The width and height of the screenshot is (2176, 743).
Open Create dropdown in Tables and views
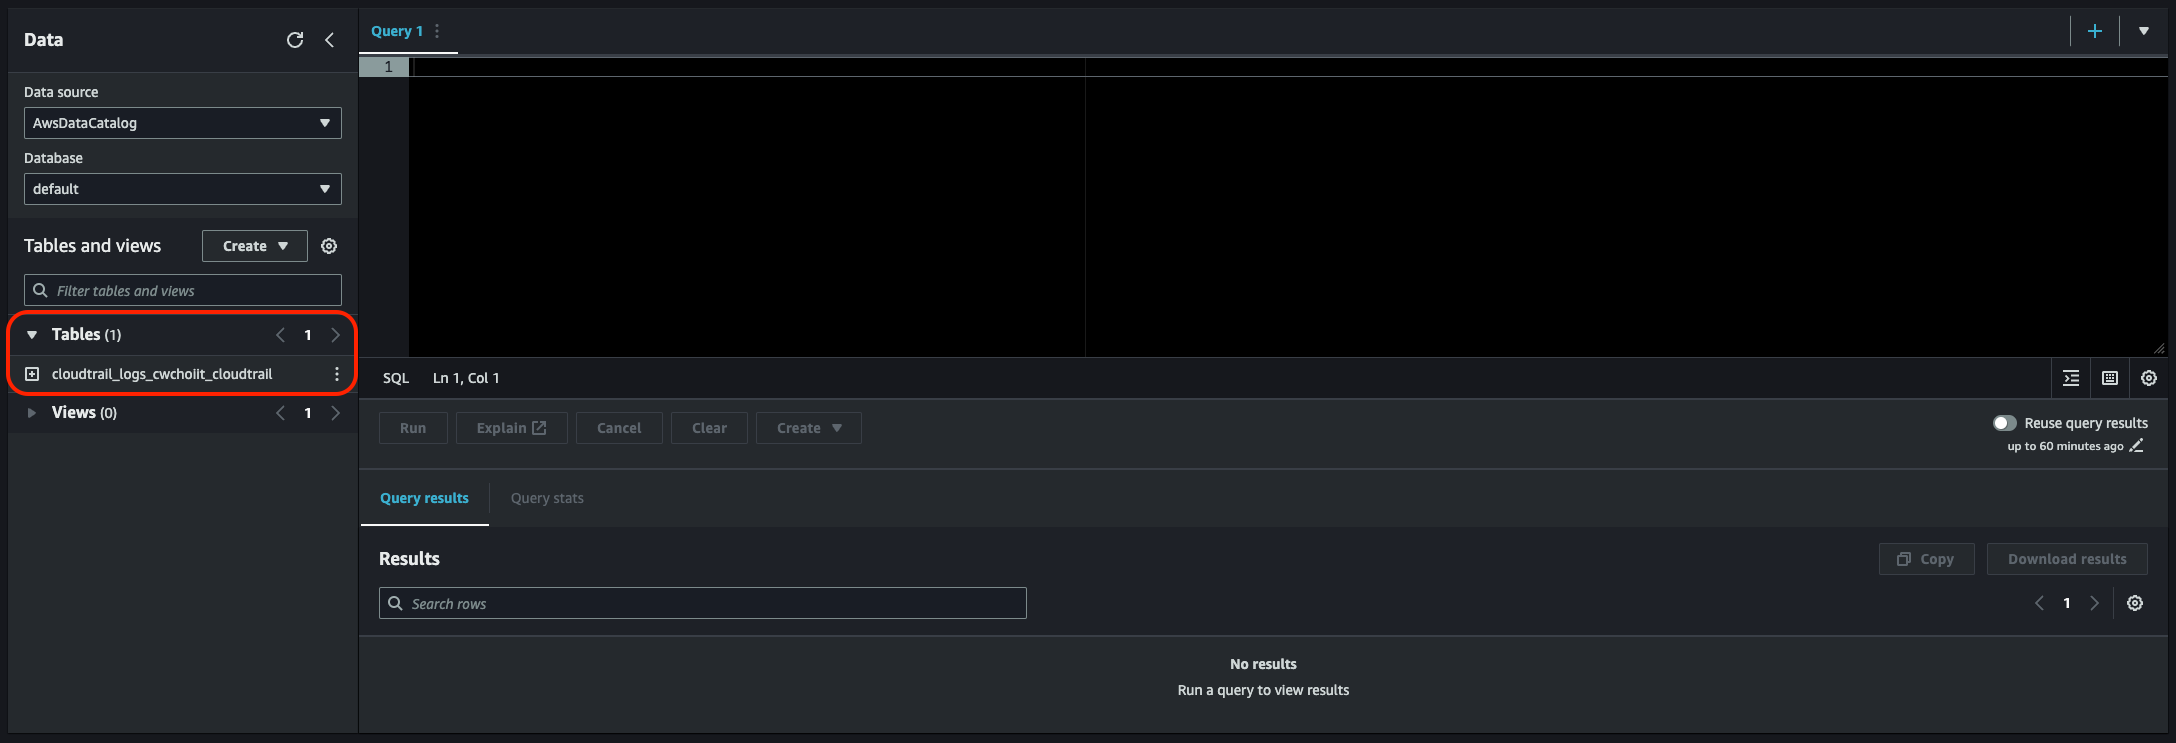(x=255, y=246)
